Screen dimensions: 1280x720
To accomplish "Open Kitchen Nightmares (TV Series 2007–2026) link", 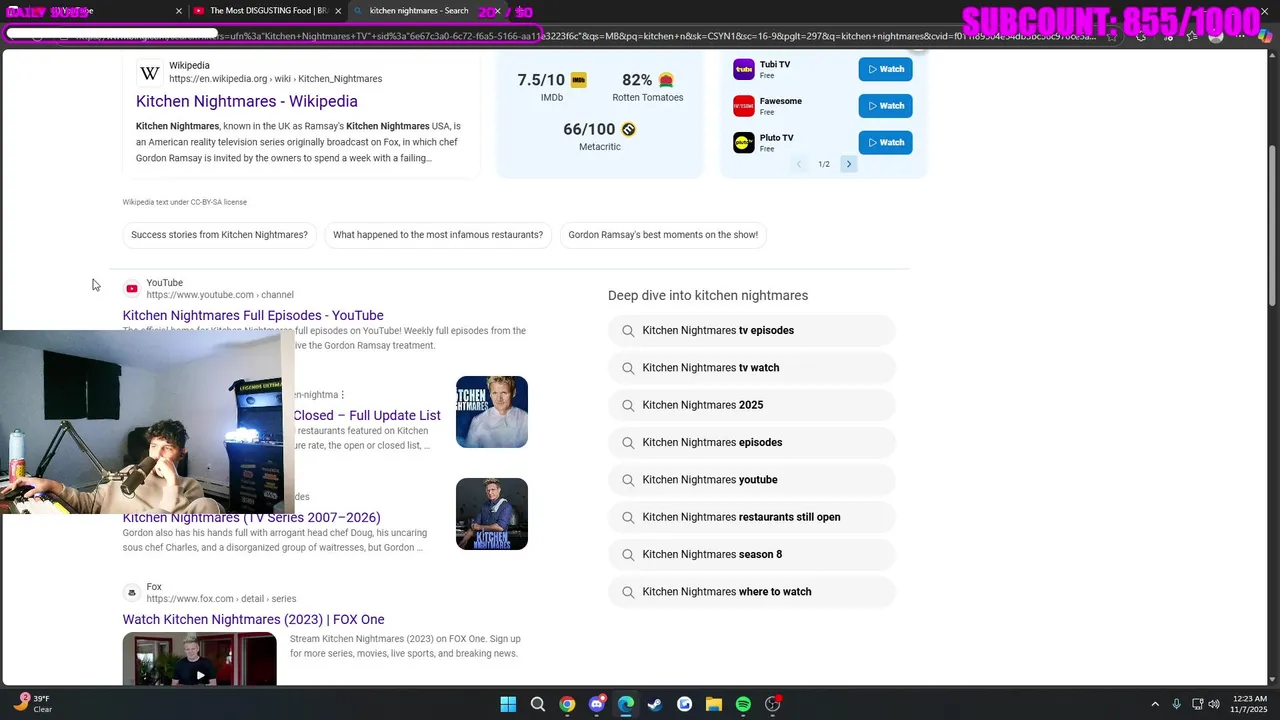I will click(252, 517).
